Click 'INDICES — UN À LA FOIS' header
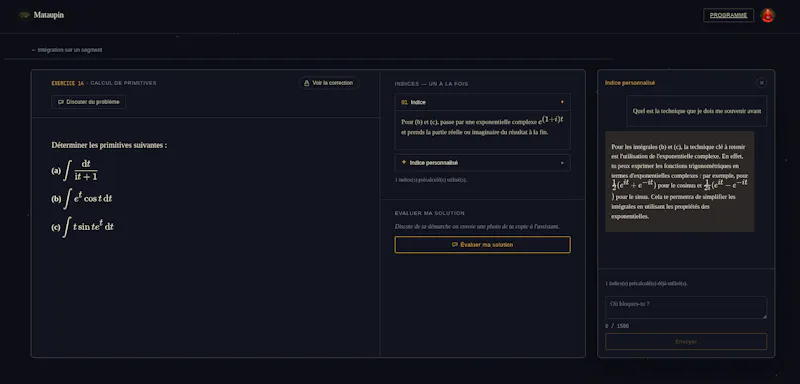Image resolution: width=800 pixels, height=384 pixels. pos(431,84)
